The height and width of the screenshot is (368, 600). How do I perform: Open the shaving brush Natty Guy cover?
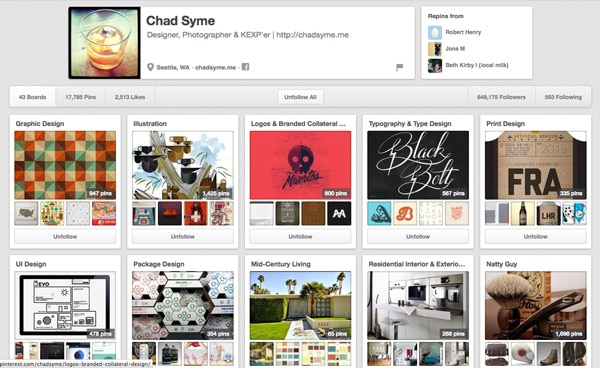tap(536, 306)
